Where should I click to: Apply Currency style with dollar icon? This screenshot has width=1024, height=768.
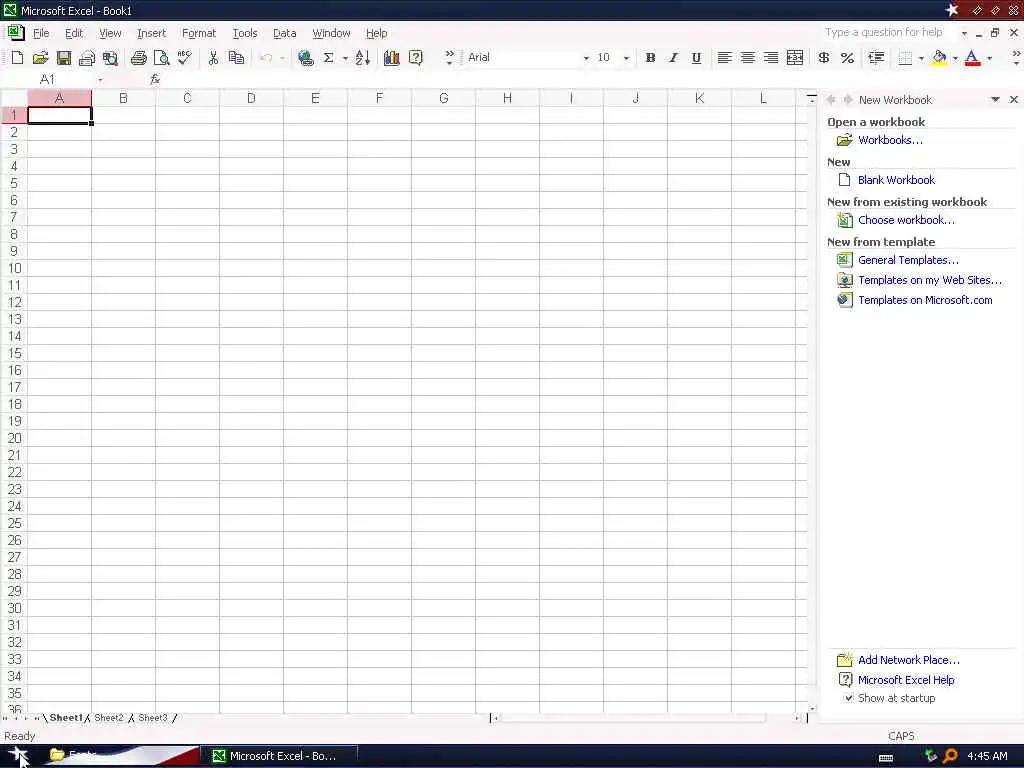824,57
